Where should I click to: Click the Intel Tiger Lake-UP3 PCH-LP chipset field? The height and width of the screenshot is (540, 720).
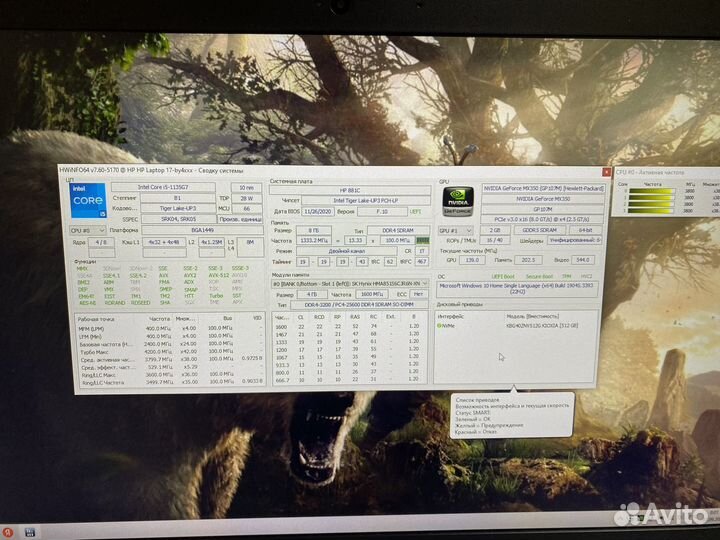pyautogui.click(x=366, y=201)
